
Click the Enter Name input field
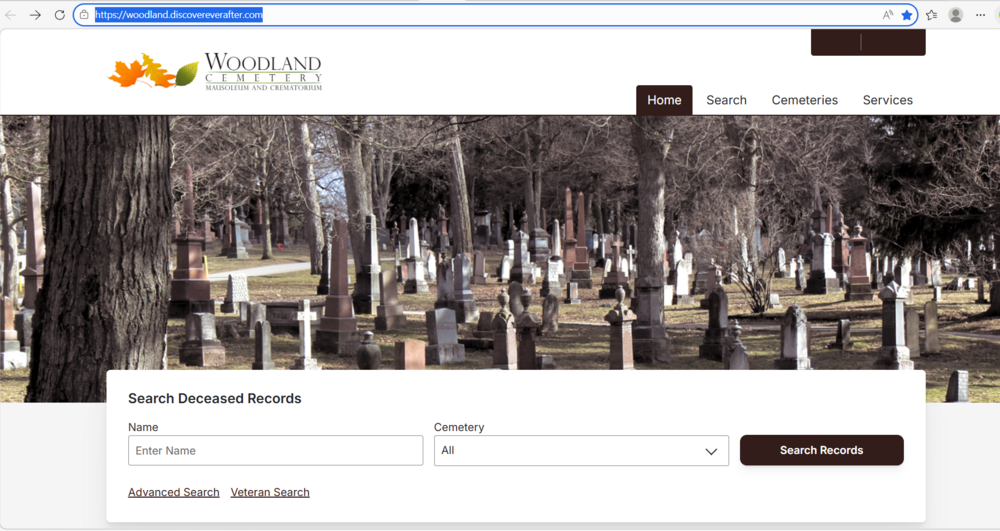pos(275,451)
